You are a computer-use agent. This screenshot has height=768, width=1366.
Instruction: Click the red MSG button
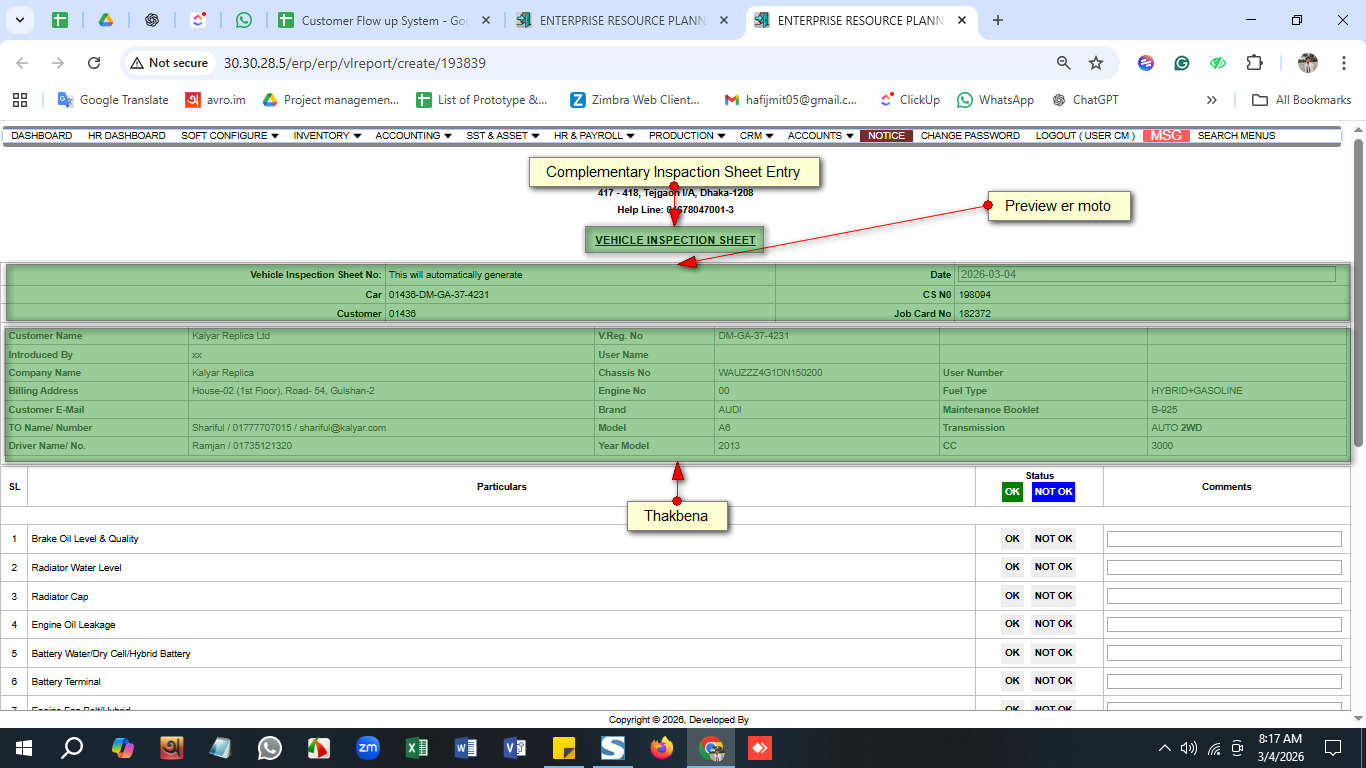(1166, 136)
